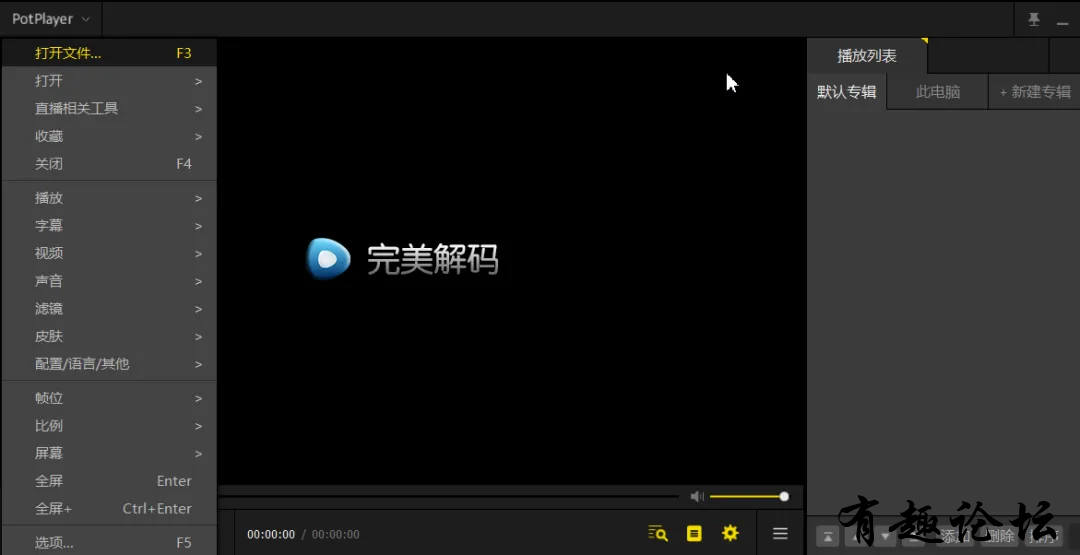Open 配置/语言/其他 submenu
The width and height of the screenshot is (1080, 555).
(110, 364)
